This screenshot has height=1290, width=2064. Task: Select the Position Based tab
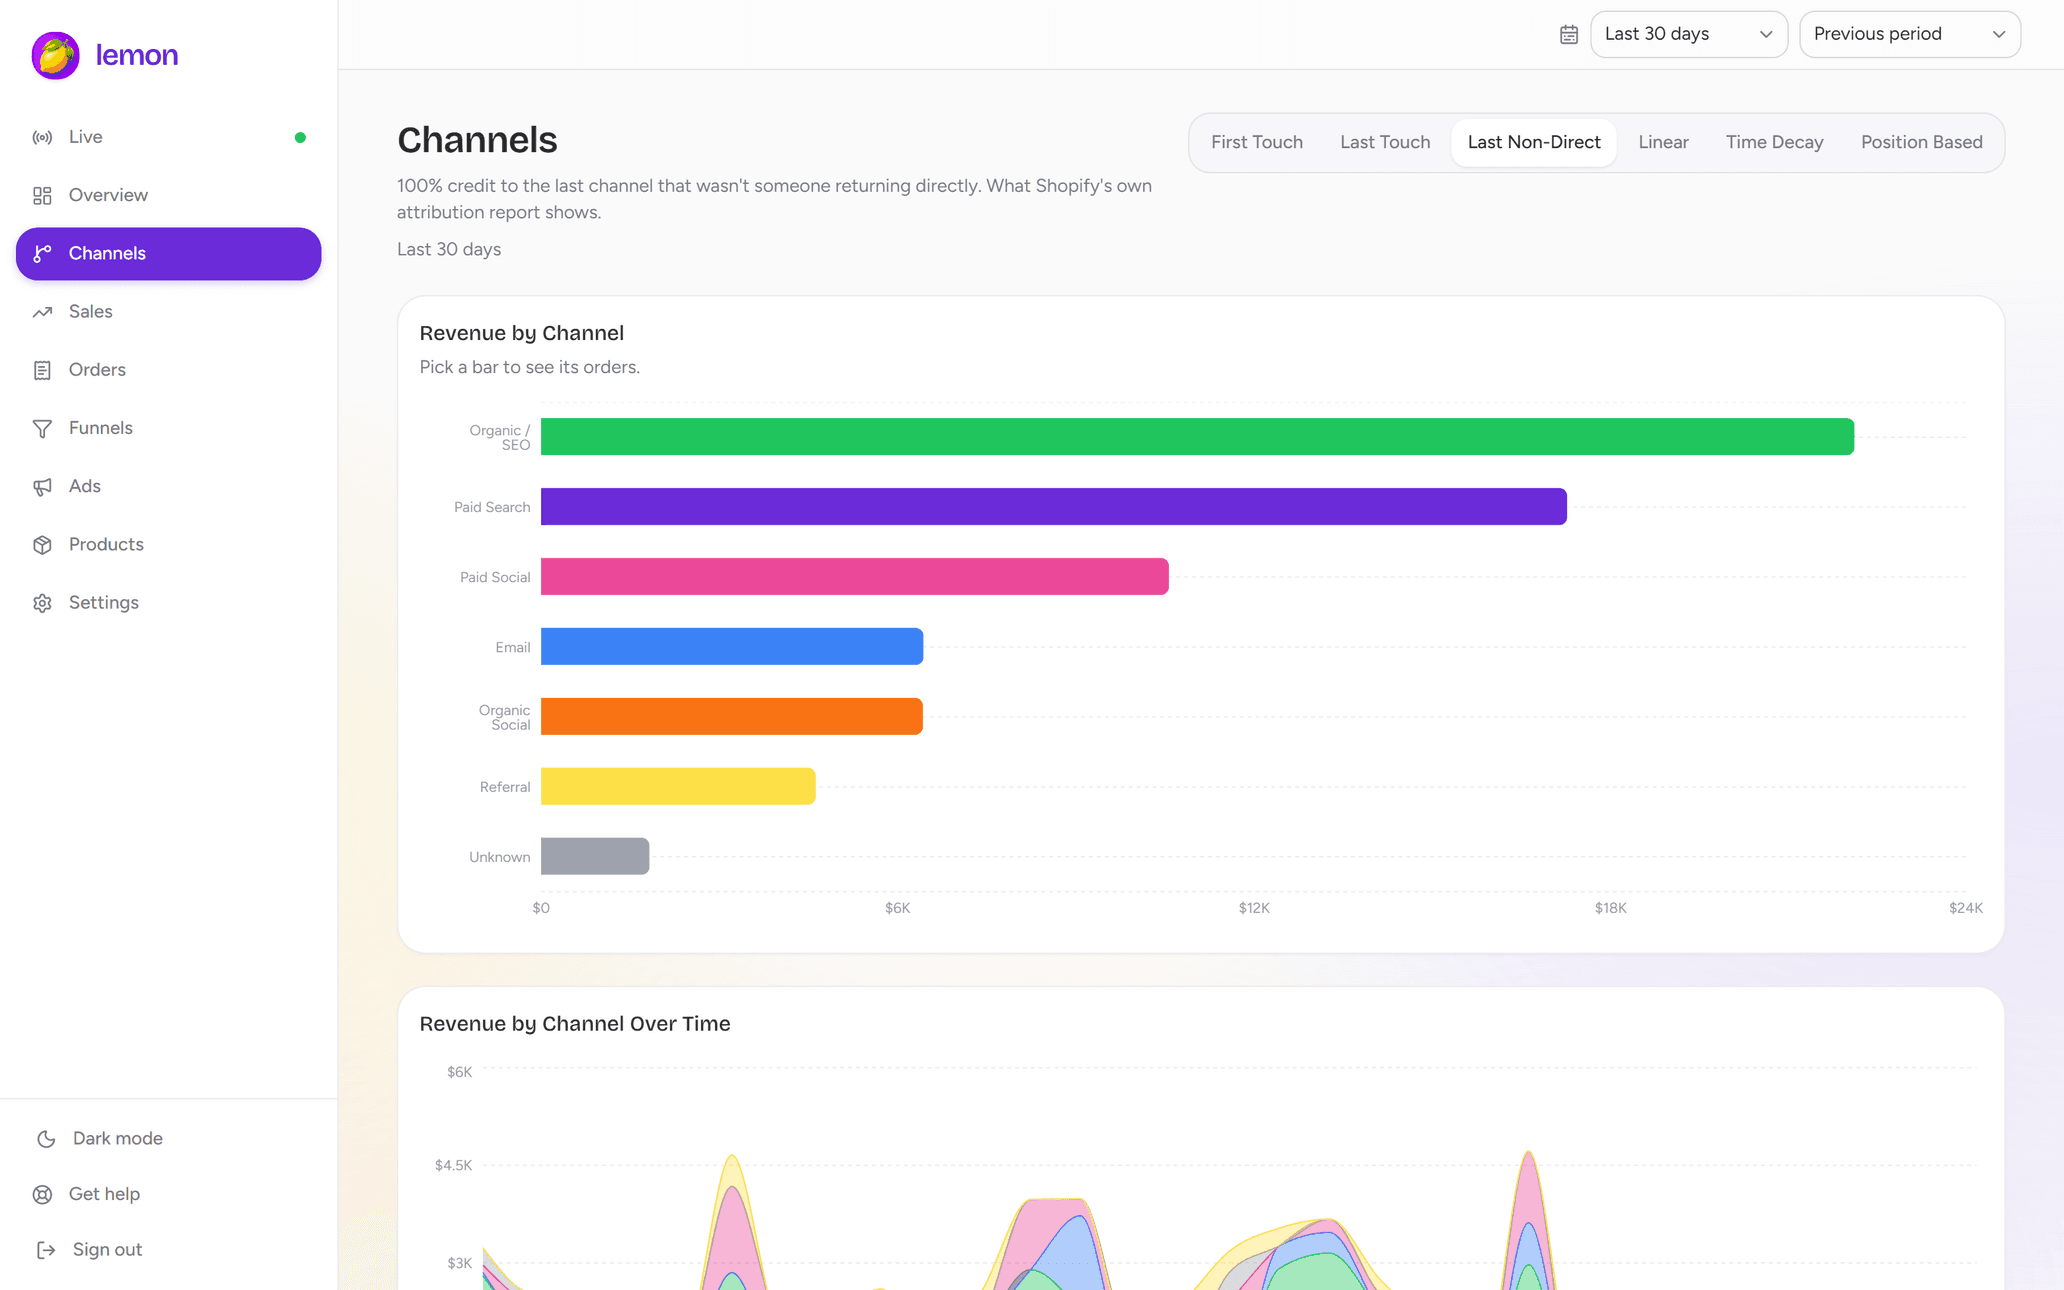(x=1921, y=142)
